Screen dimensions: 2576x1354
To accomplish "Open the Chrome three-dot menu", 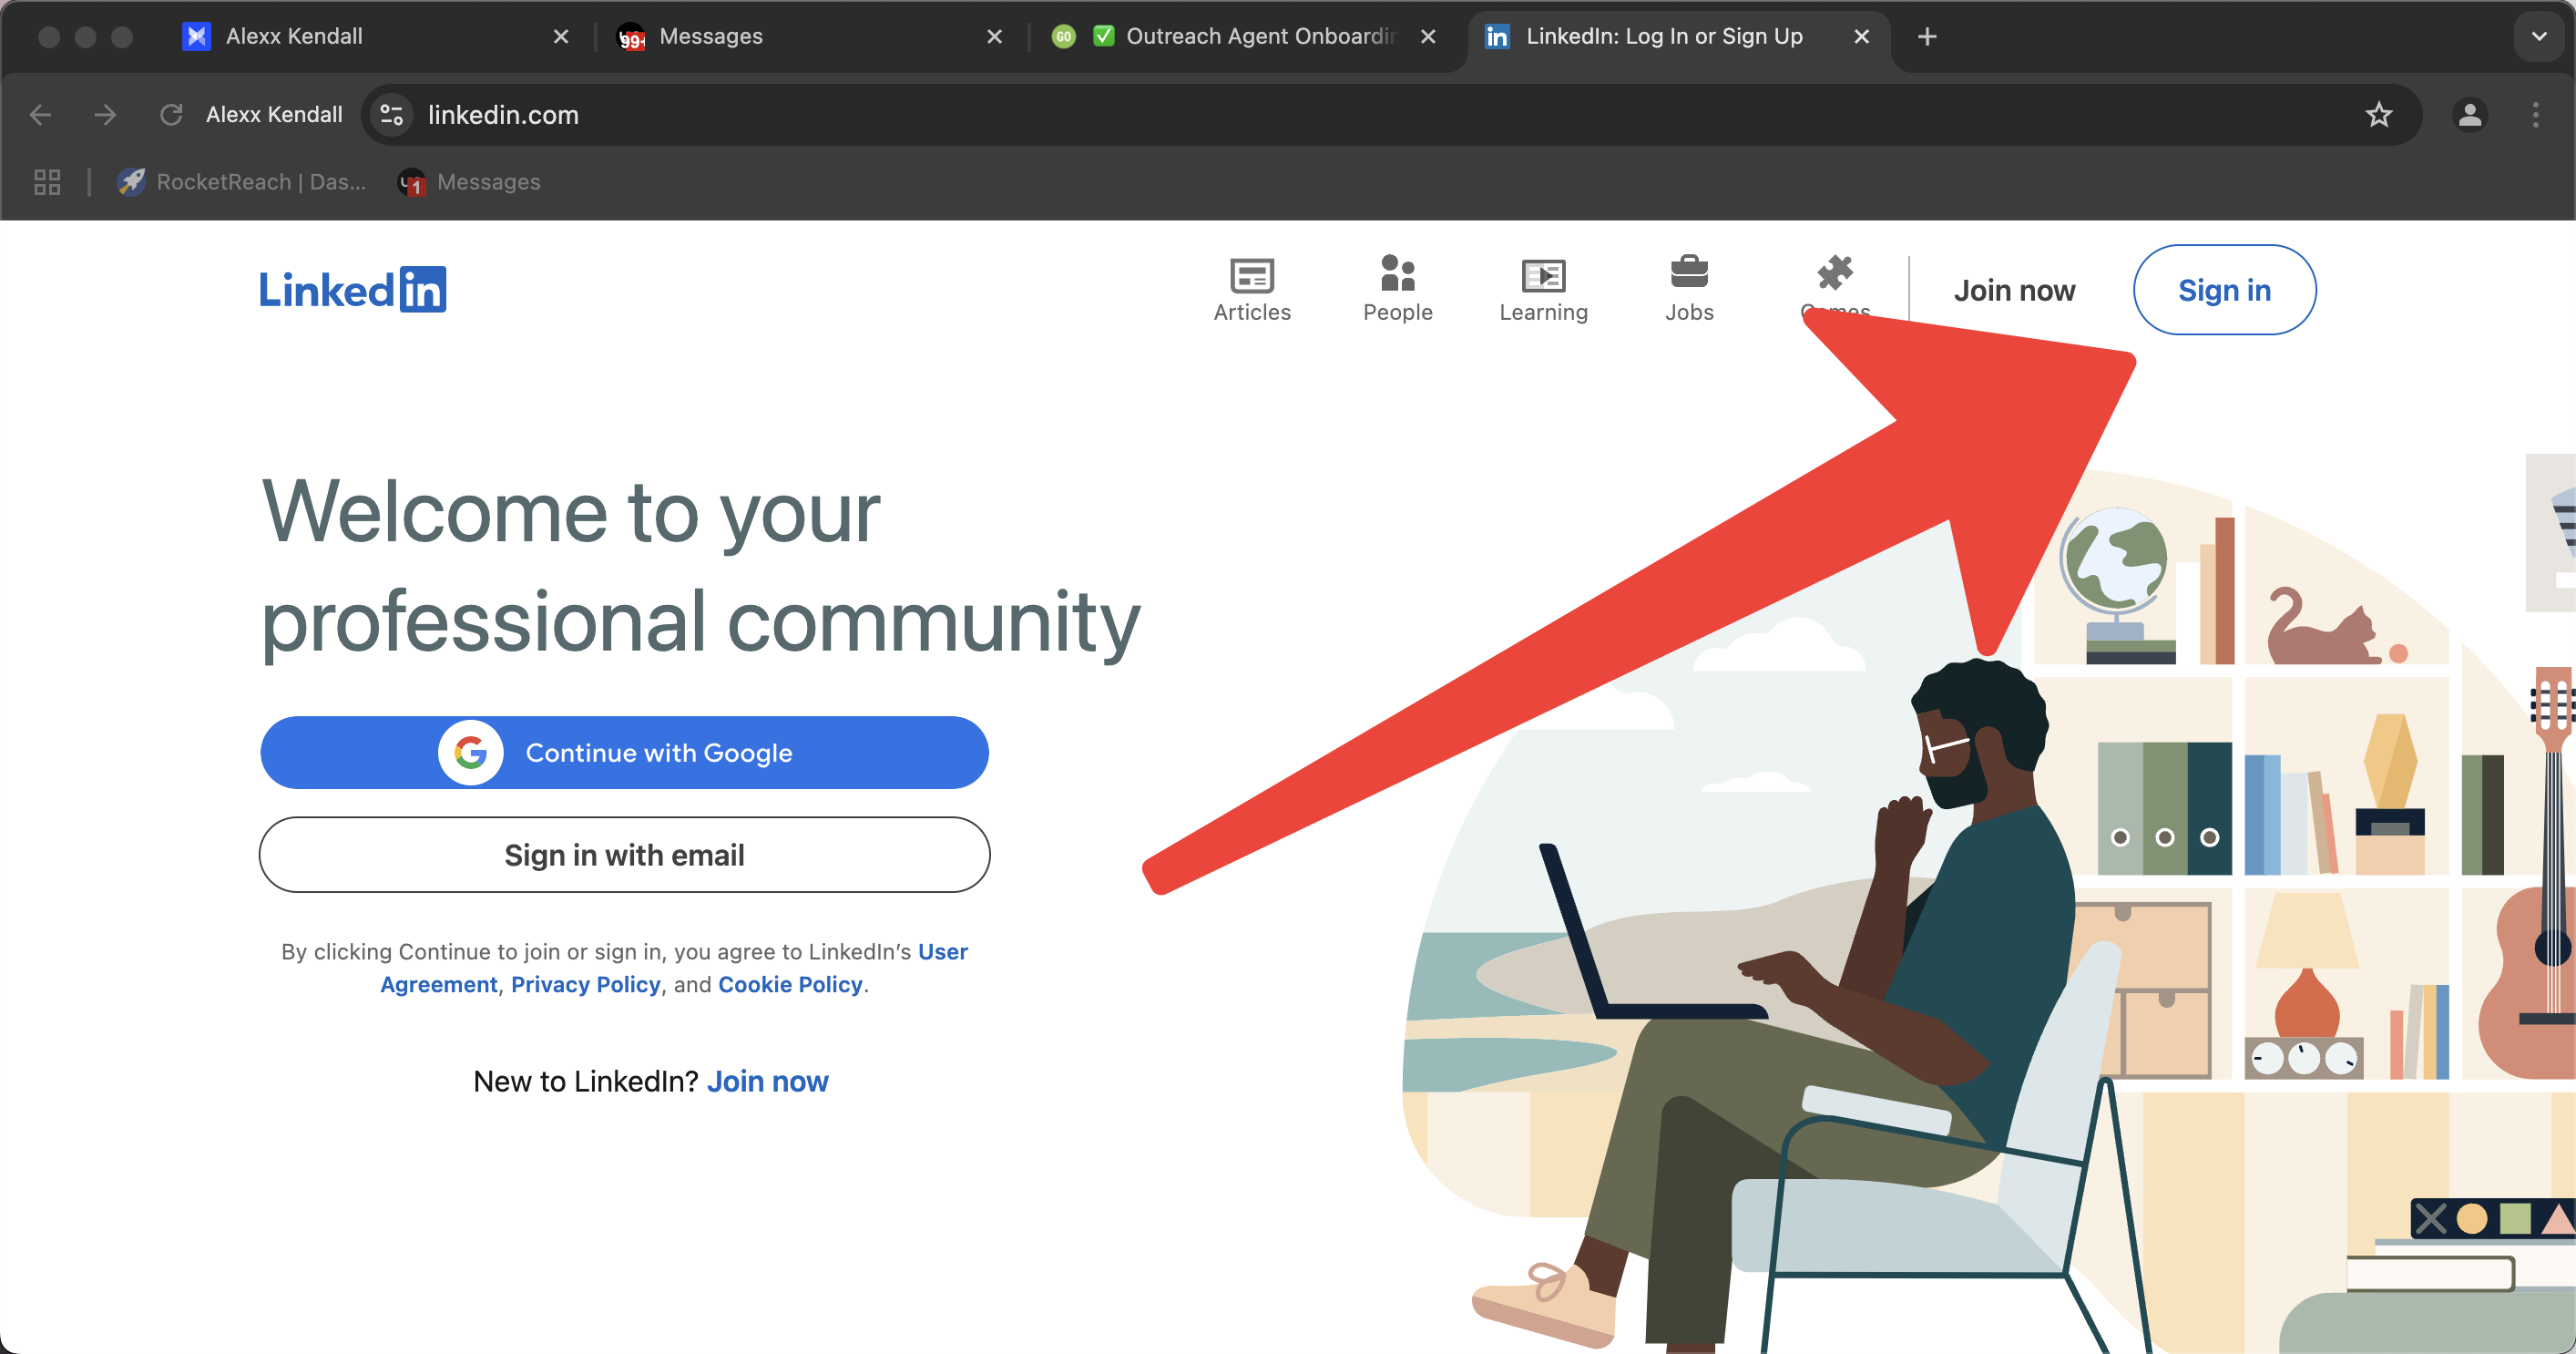I will (2536, 115).
